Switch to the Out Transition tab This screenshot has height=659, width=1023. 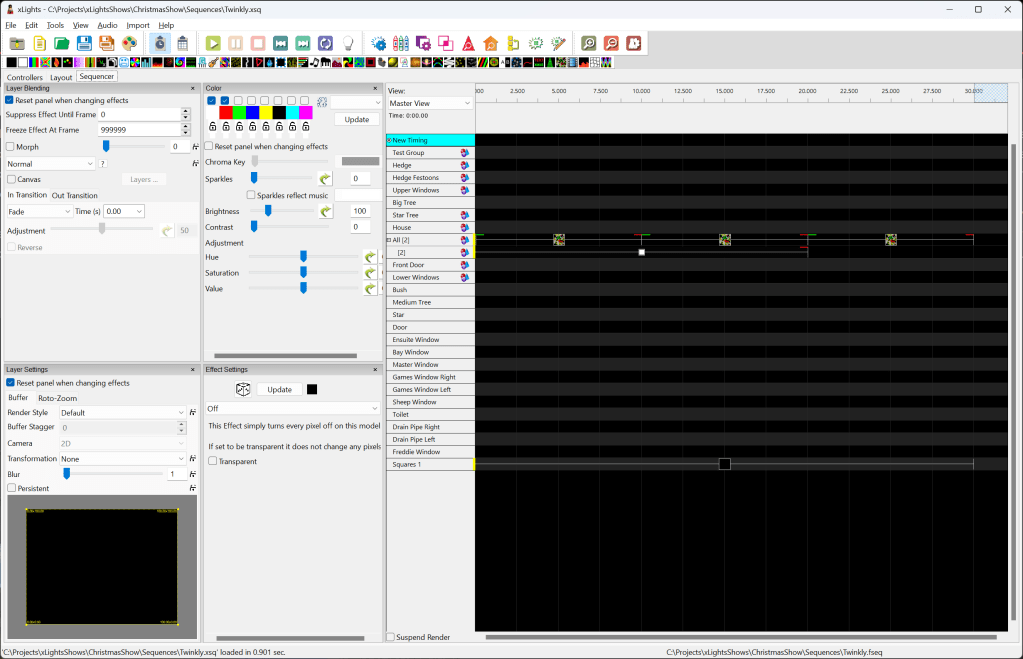tap(75, 196)
